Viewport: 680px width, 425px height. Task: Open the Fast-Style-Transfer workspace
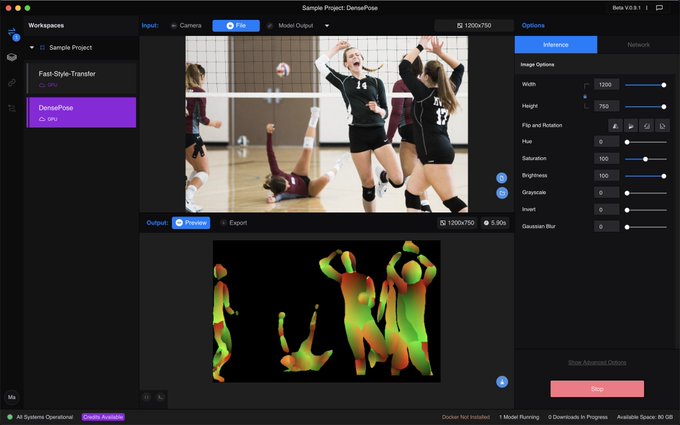pyautogui.click(x=81, y=78)
